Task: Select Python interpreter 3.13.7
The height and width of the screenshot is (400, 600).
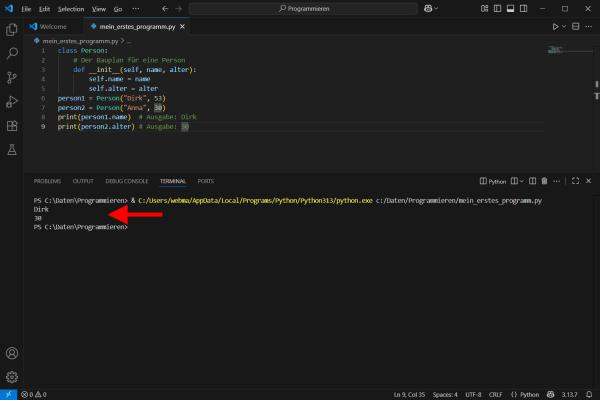Action: [x=569, y=395]
